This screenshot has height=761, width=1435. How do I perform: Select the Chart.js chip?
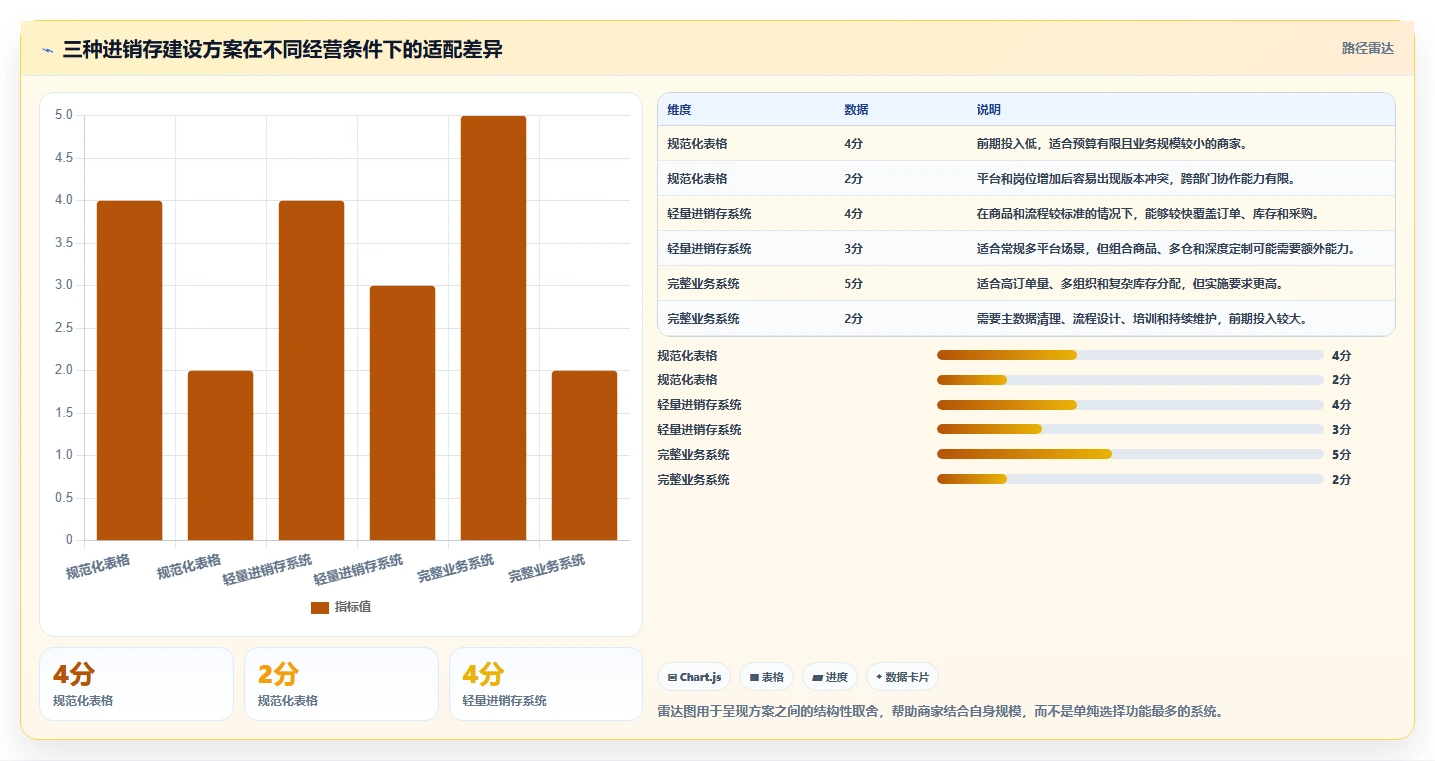coord(694,677)
